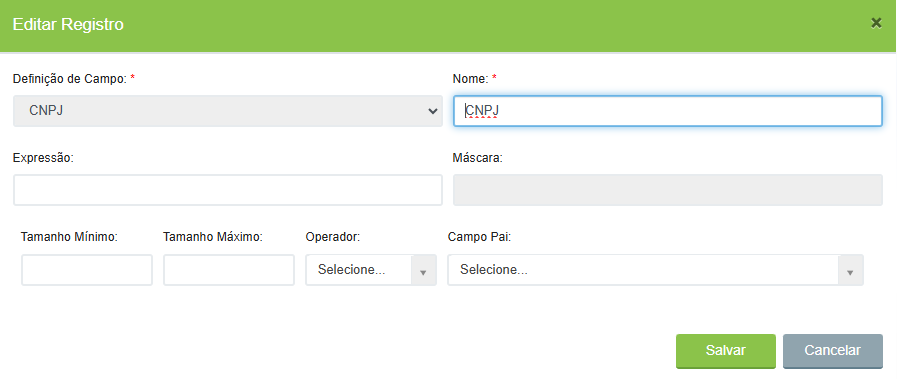Image resolution: width=897 pixels, height=379 pixels.
Task: Click the Tamanho Mínimo label
Action: click(x=69, y=237)
